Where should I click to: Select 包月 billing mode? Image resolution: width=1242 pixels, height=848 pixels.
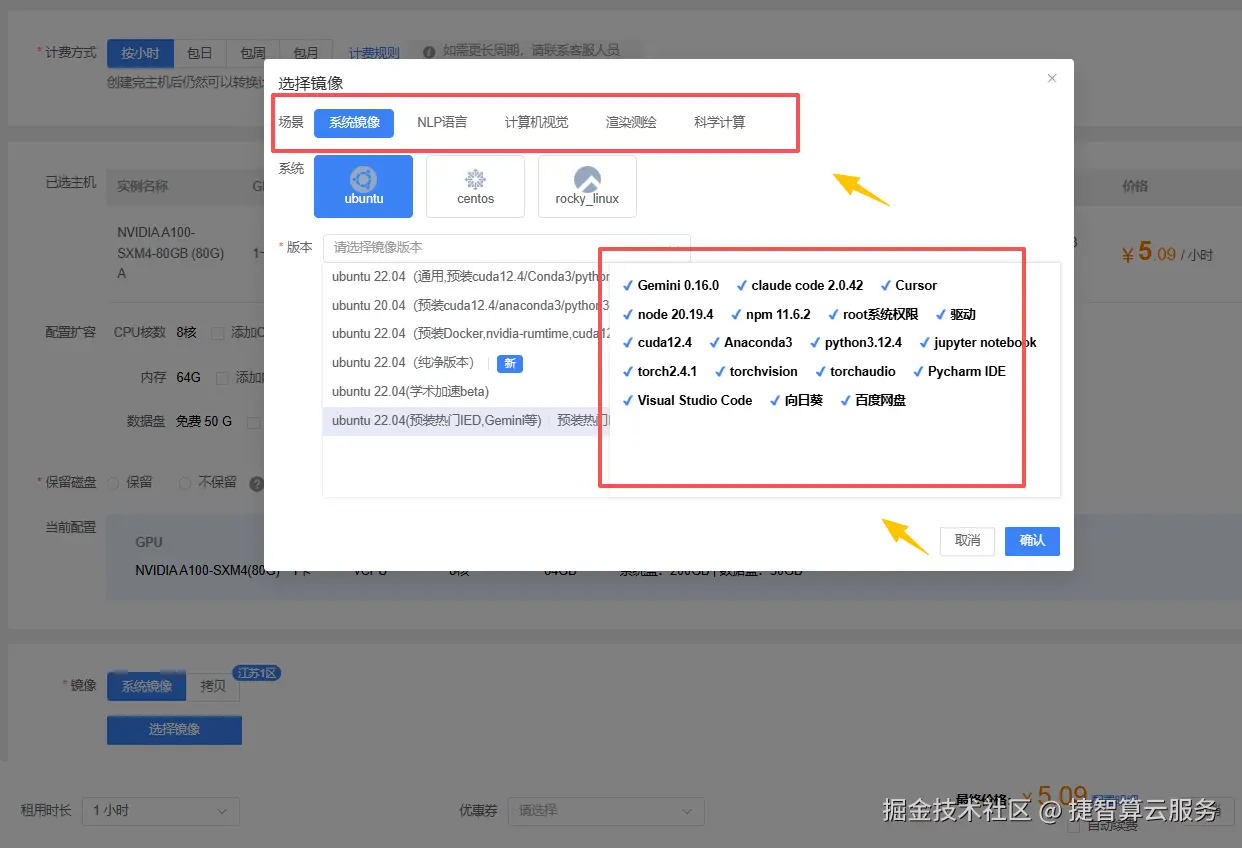click(306, 53)
